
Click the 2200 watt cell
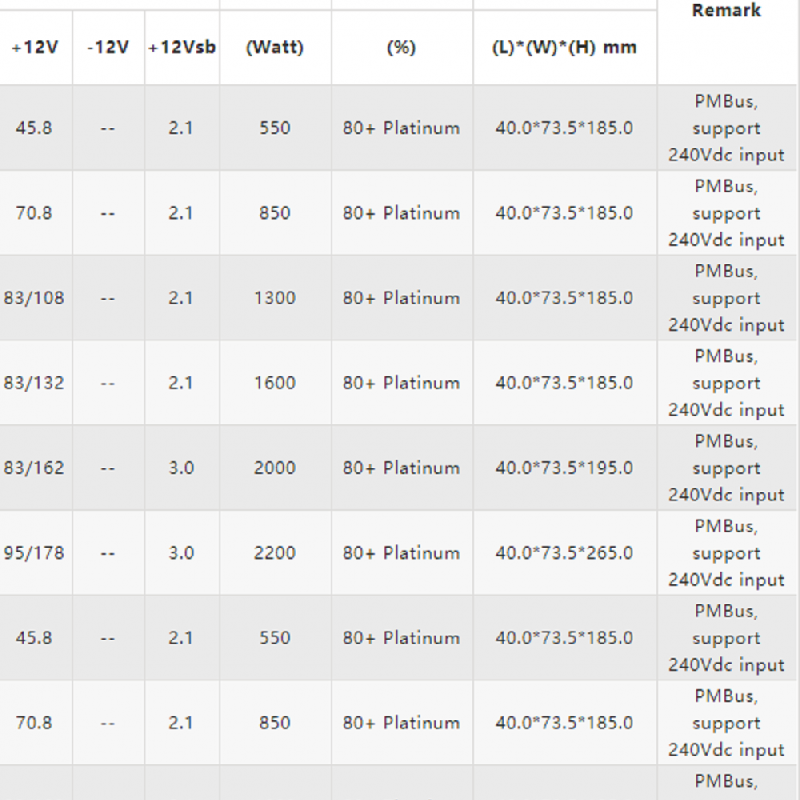274,553
